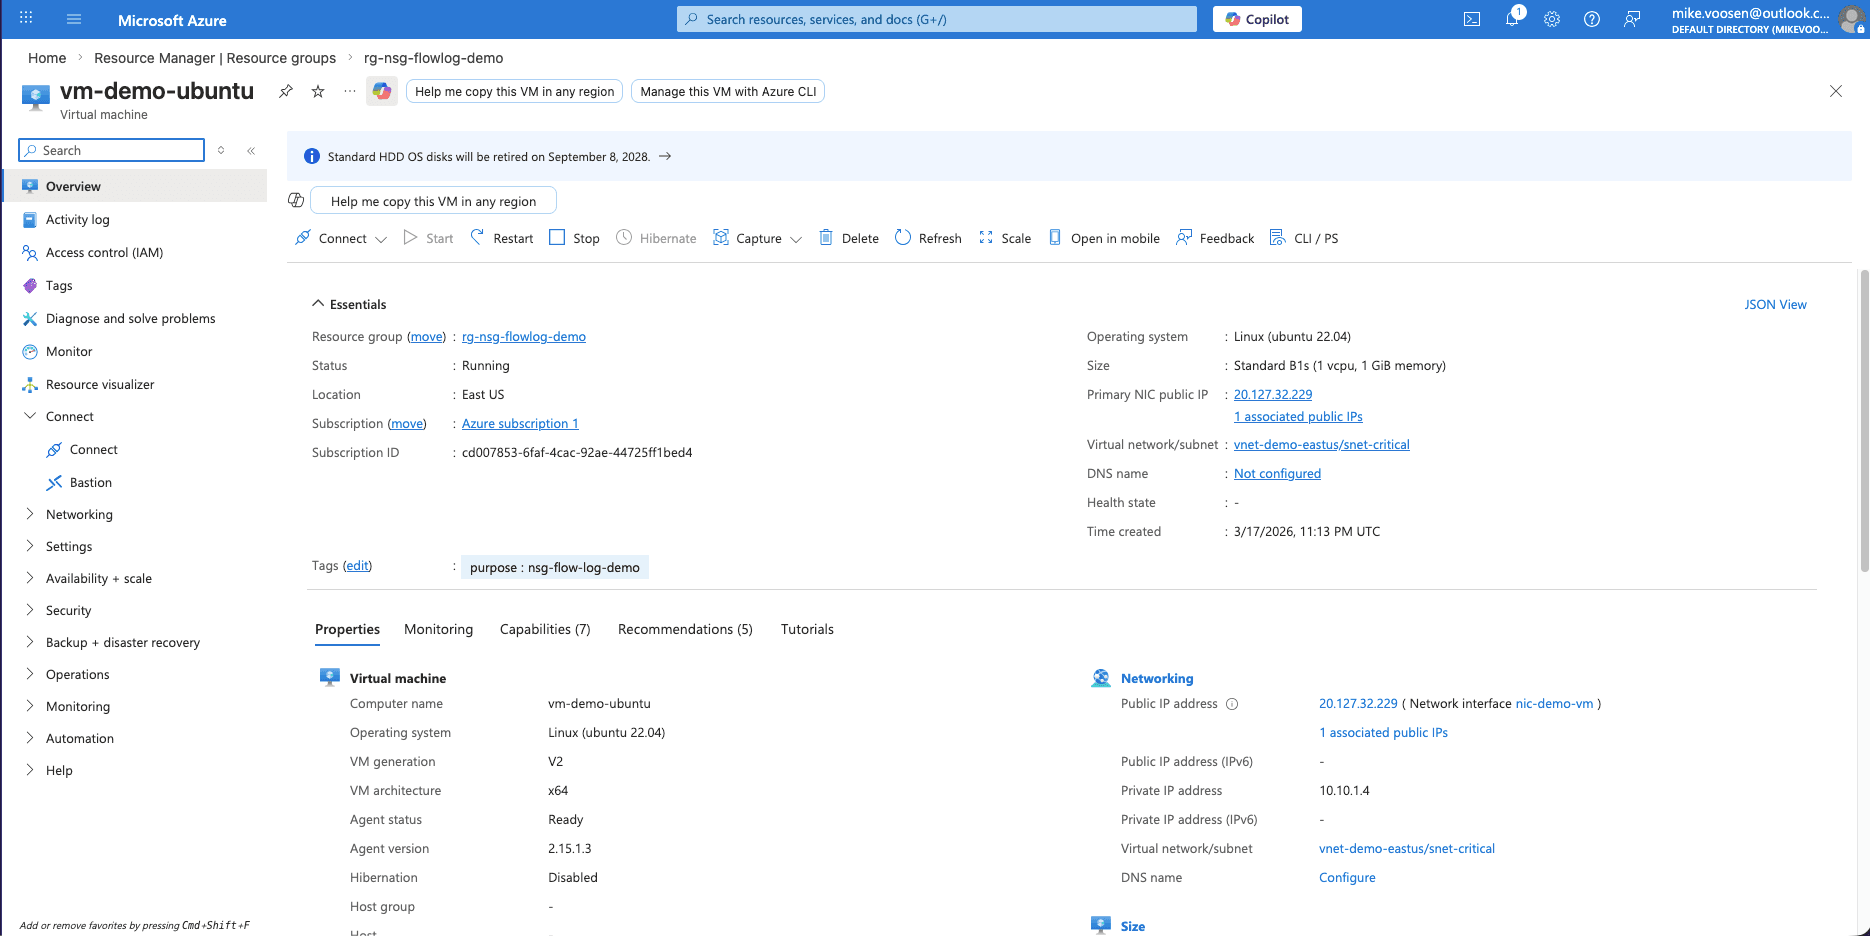Click Manage this VM with Azure CLI
The image size is (1870, 936).
coord(728,91)
